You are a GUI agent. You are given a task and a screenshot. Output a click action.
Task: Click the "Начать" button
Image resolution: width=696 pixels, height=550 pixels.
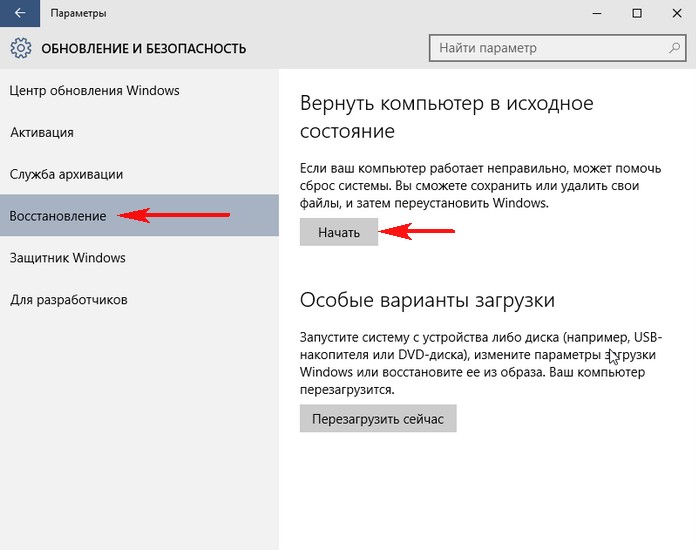pyautogui.click(x=339, y=232)
